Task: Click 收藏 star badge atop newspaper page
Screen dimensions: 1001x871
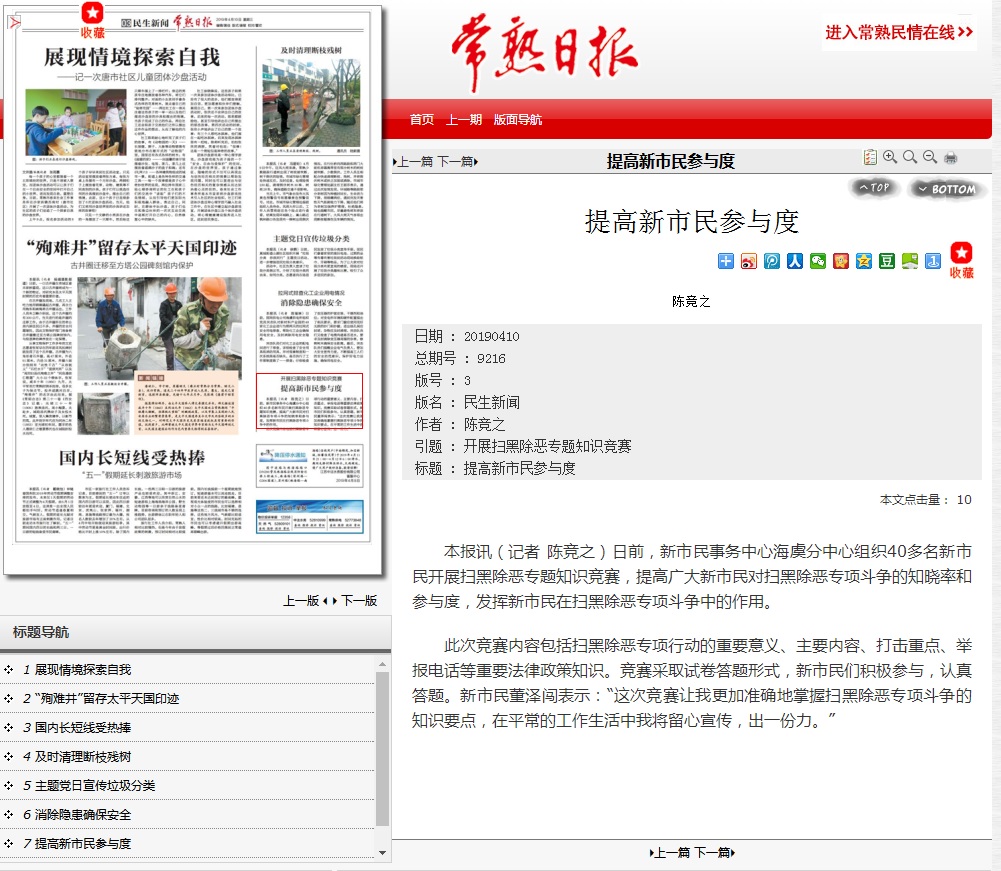Action: point(93,20)
